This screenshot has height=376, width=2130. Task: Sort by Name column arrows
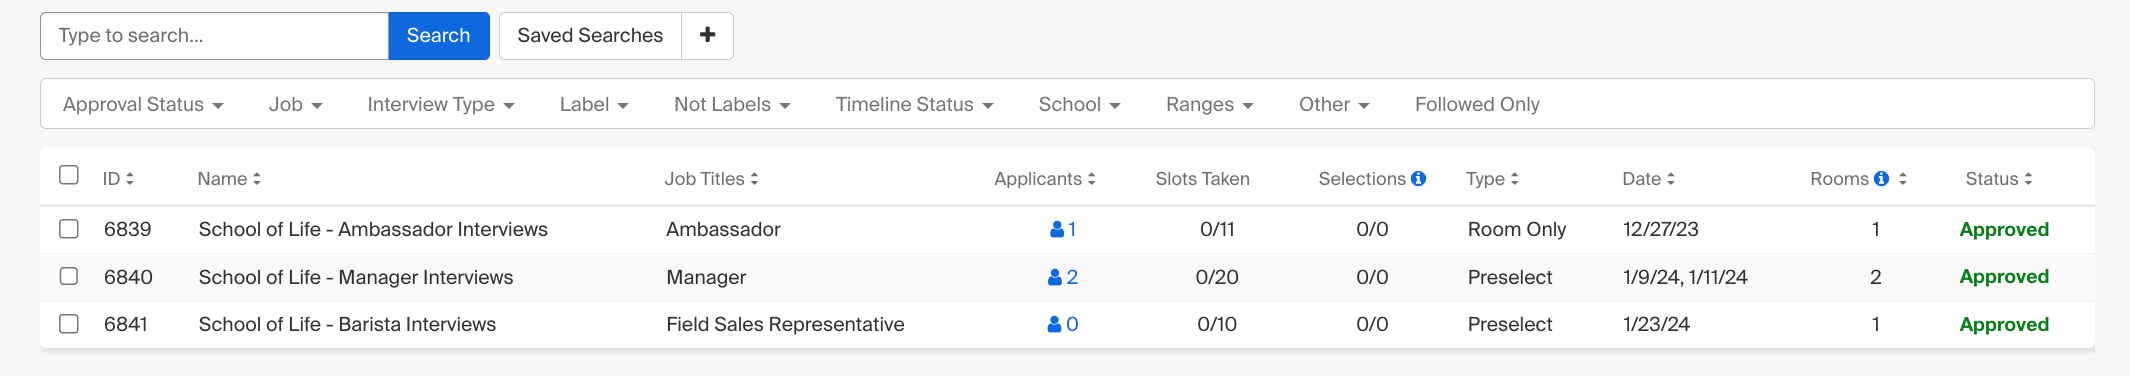click(257, 179)
